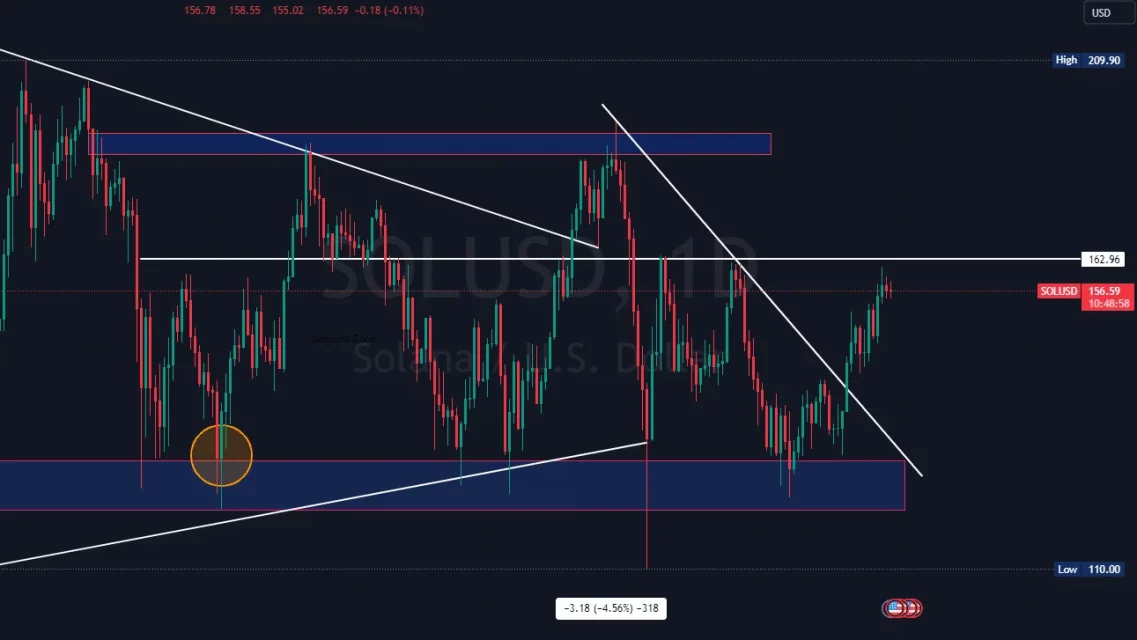Screen dimensions: 1137x640
Task: Click the 158.55 high value in header
Action: pos(244,10)
